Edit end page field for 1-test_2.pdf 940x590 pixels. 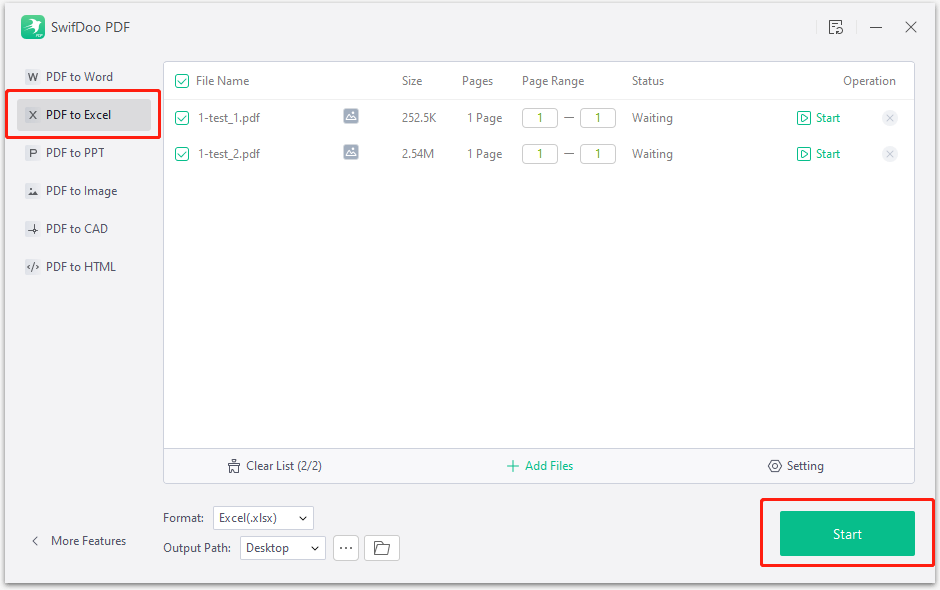(x=598, y=154)
